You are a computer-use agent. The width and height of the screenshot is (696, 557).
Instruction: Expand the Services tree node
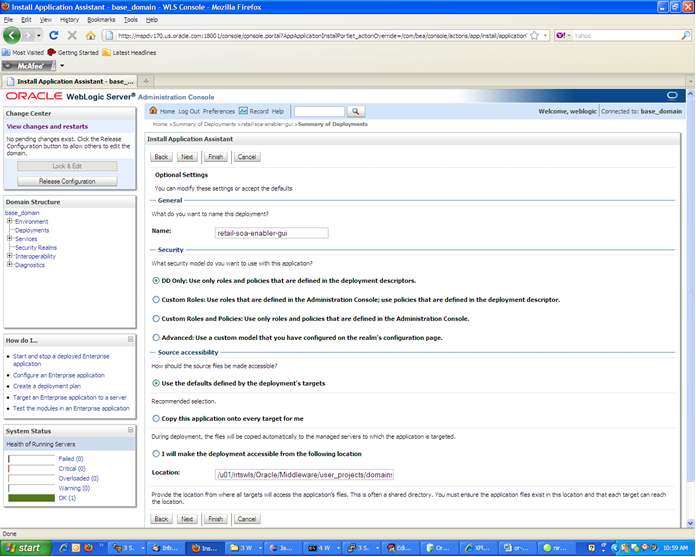9,238
